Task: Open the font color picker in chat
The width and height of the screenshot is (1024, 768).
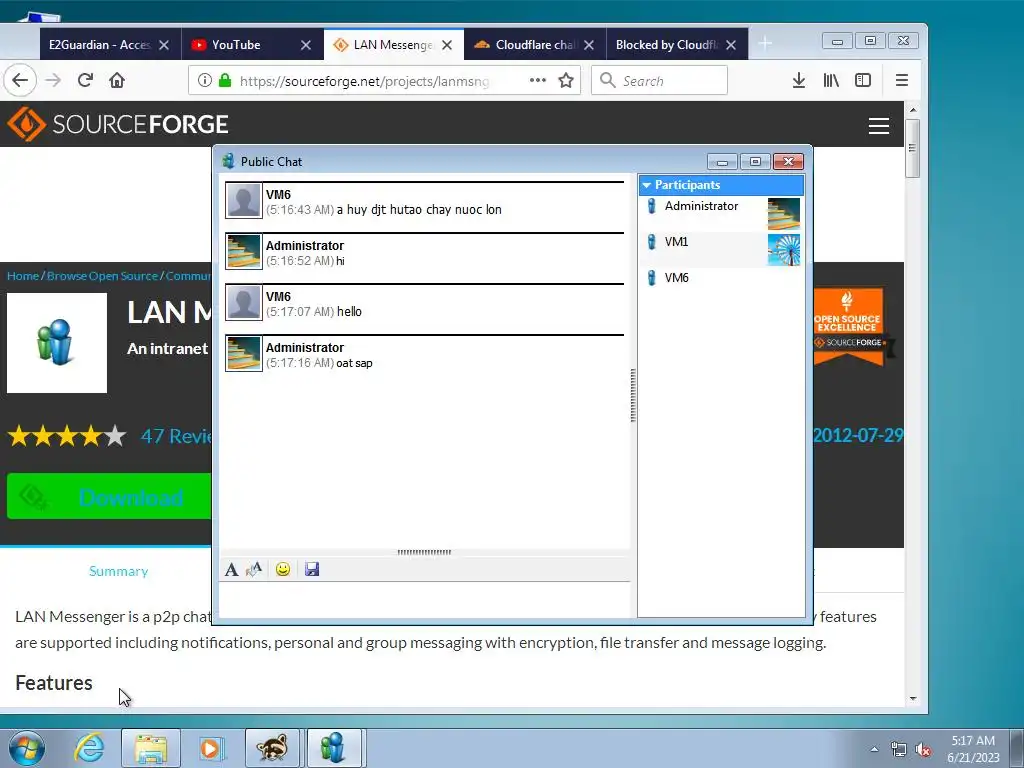Action: pyautogui.click(x=254, y=569)
